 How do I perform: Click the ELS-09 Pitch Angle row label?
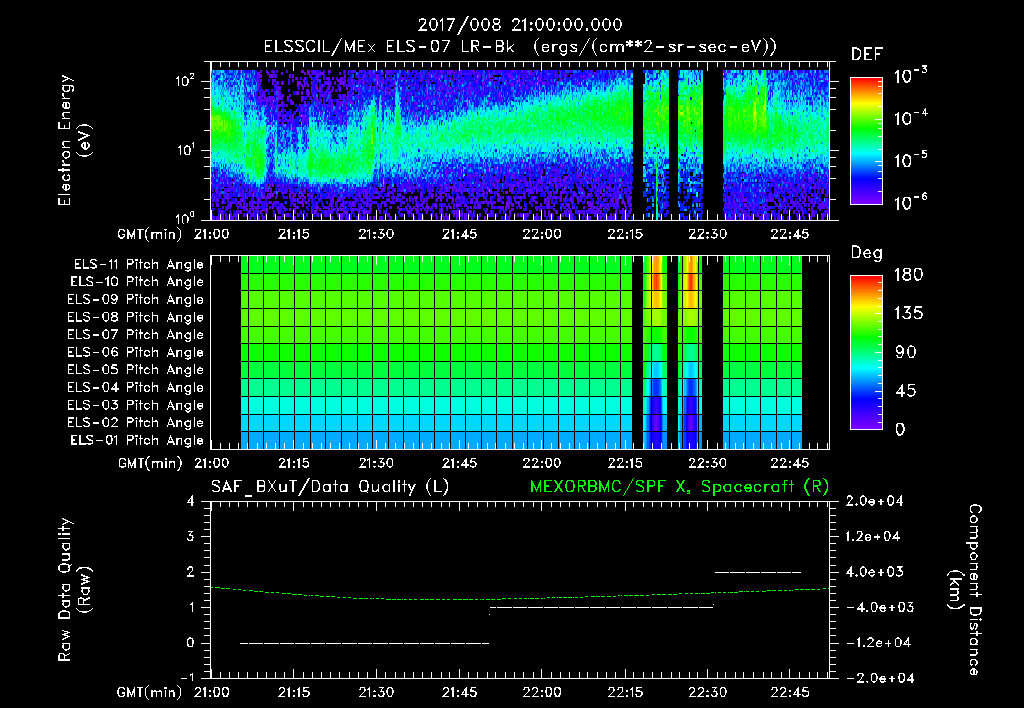[136, 300]
